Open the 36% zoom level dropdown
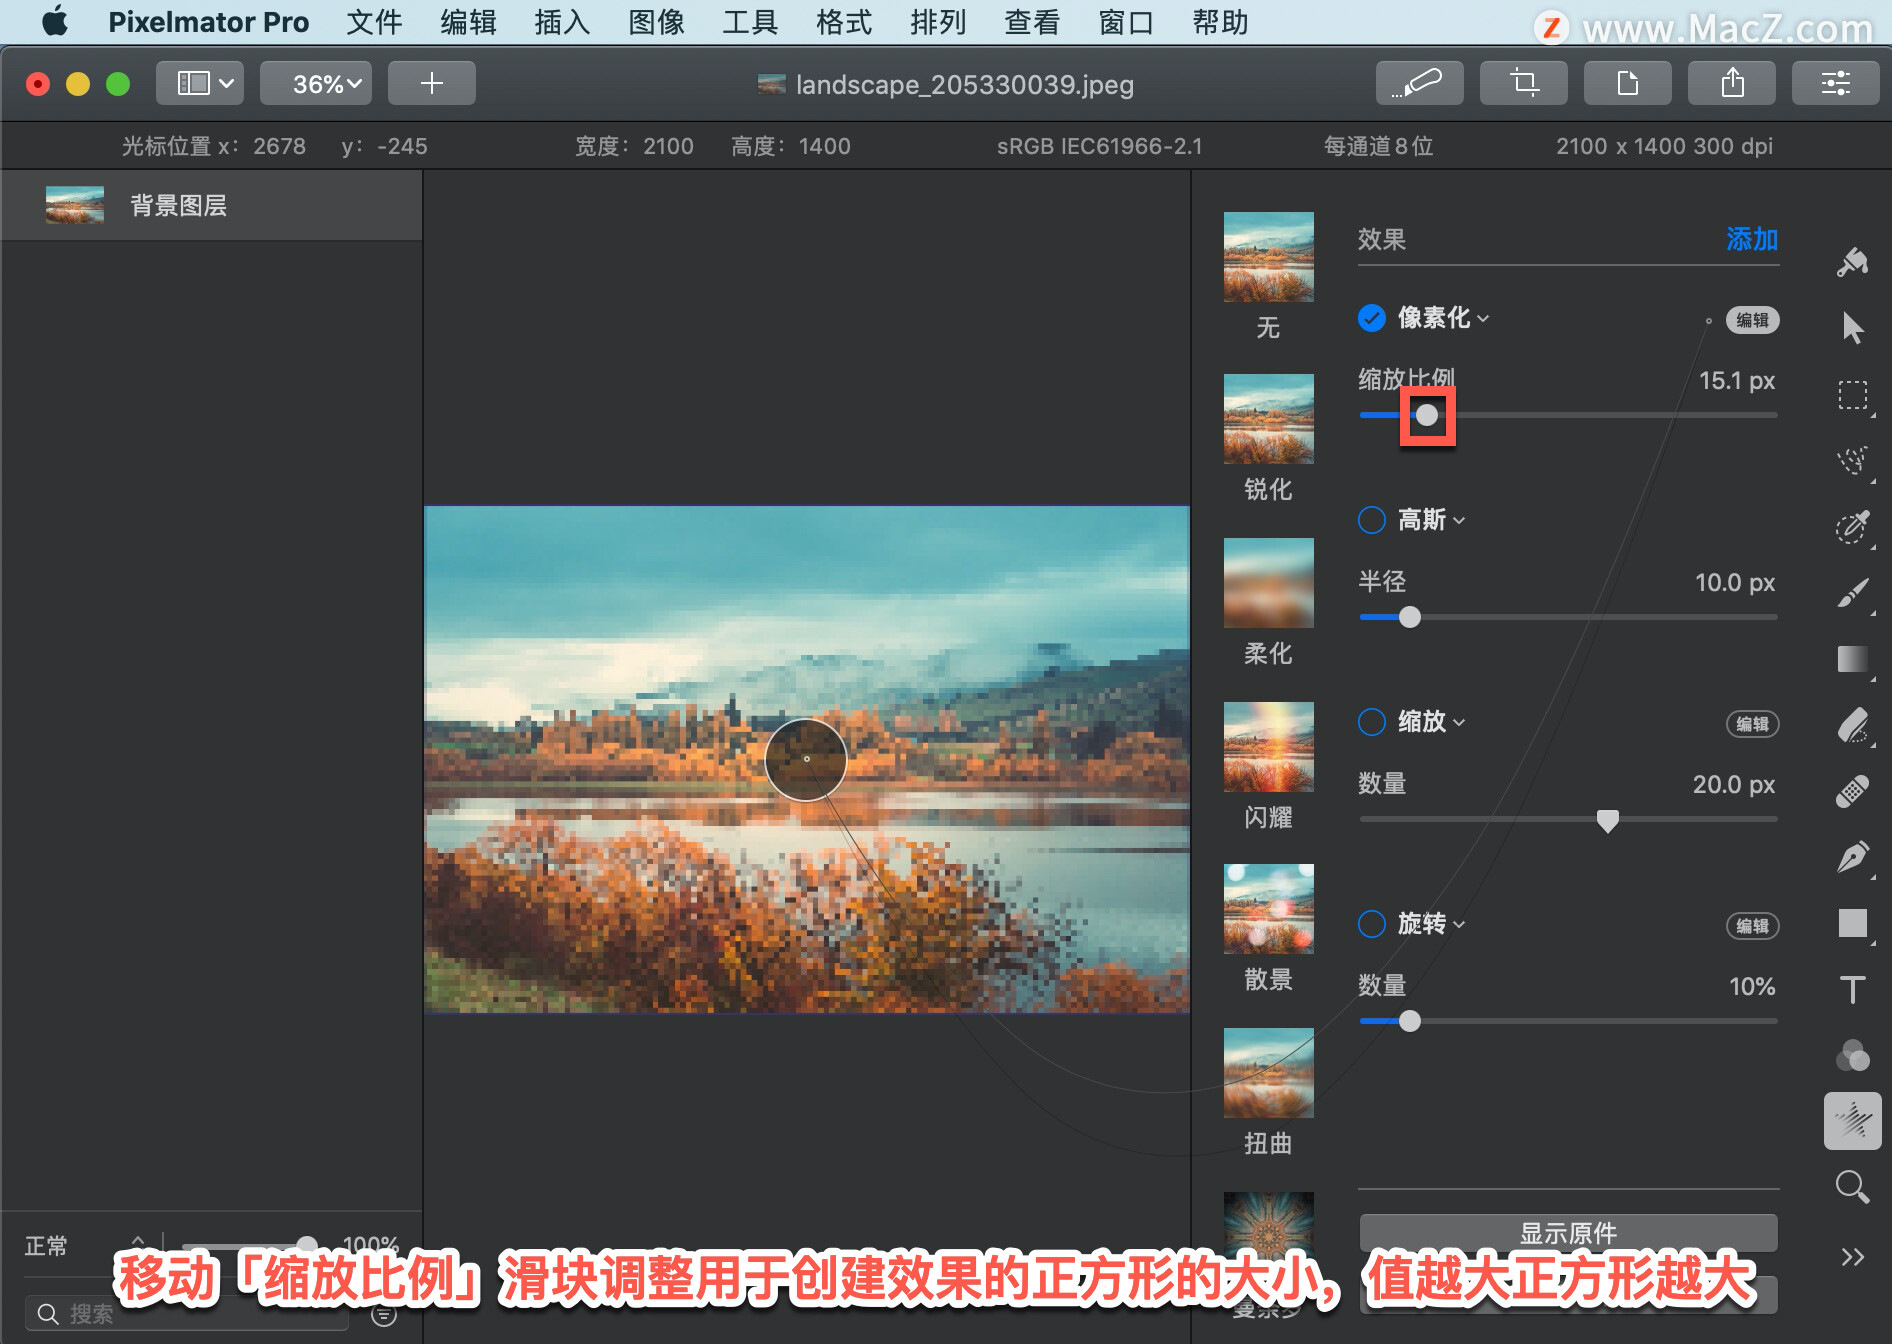1892x1344 pixels. pyautogui.click(x=316, y=83)
